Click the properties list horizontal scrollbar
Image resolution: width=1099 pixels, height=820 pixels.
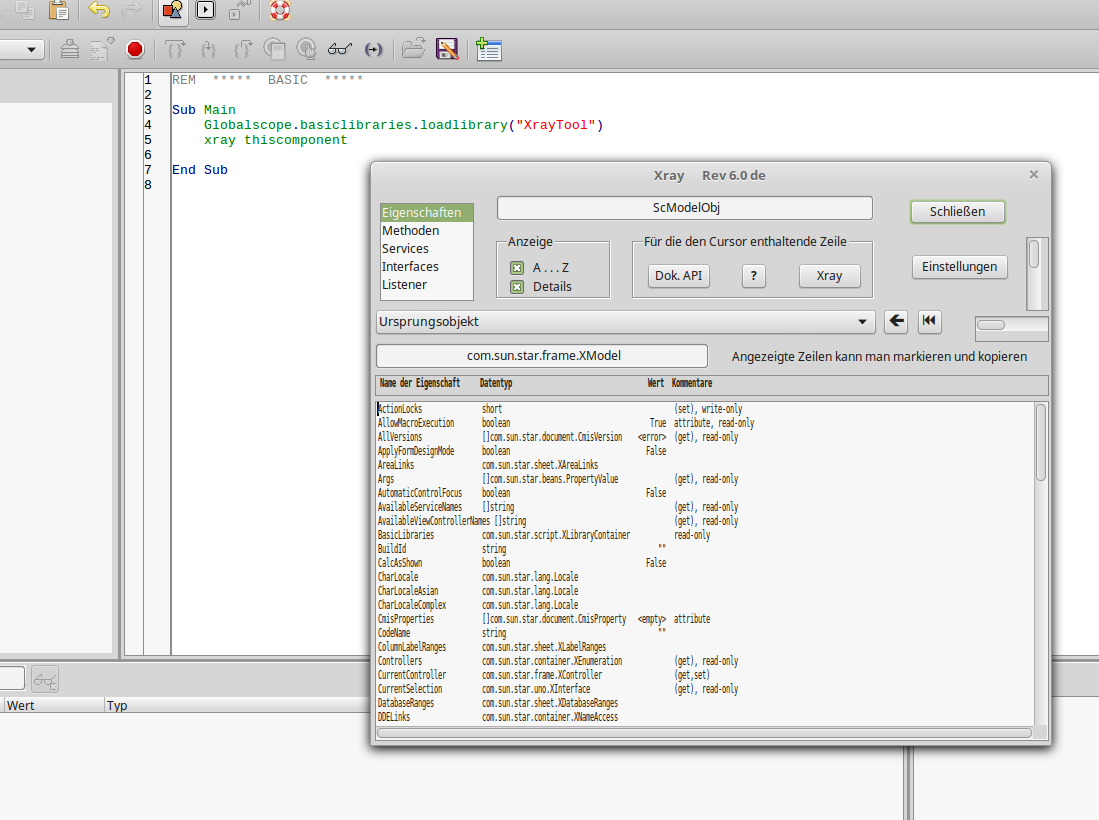tap(704, 733)
